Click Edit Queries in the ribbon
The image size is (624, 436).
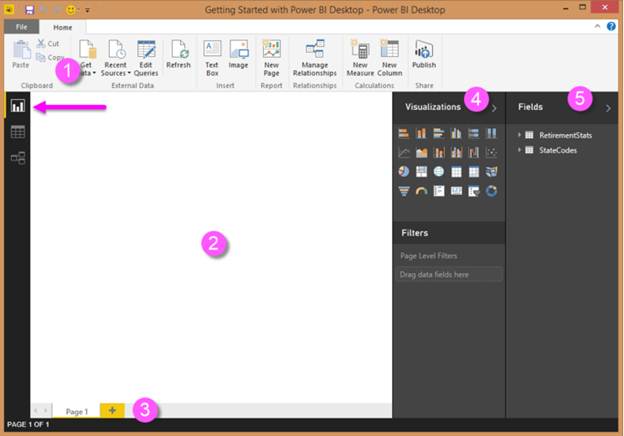point(146,58)
